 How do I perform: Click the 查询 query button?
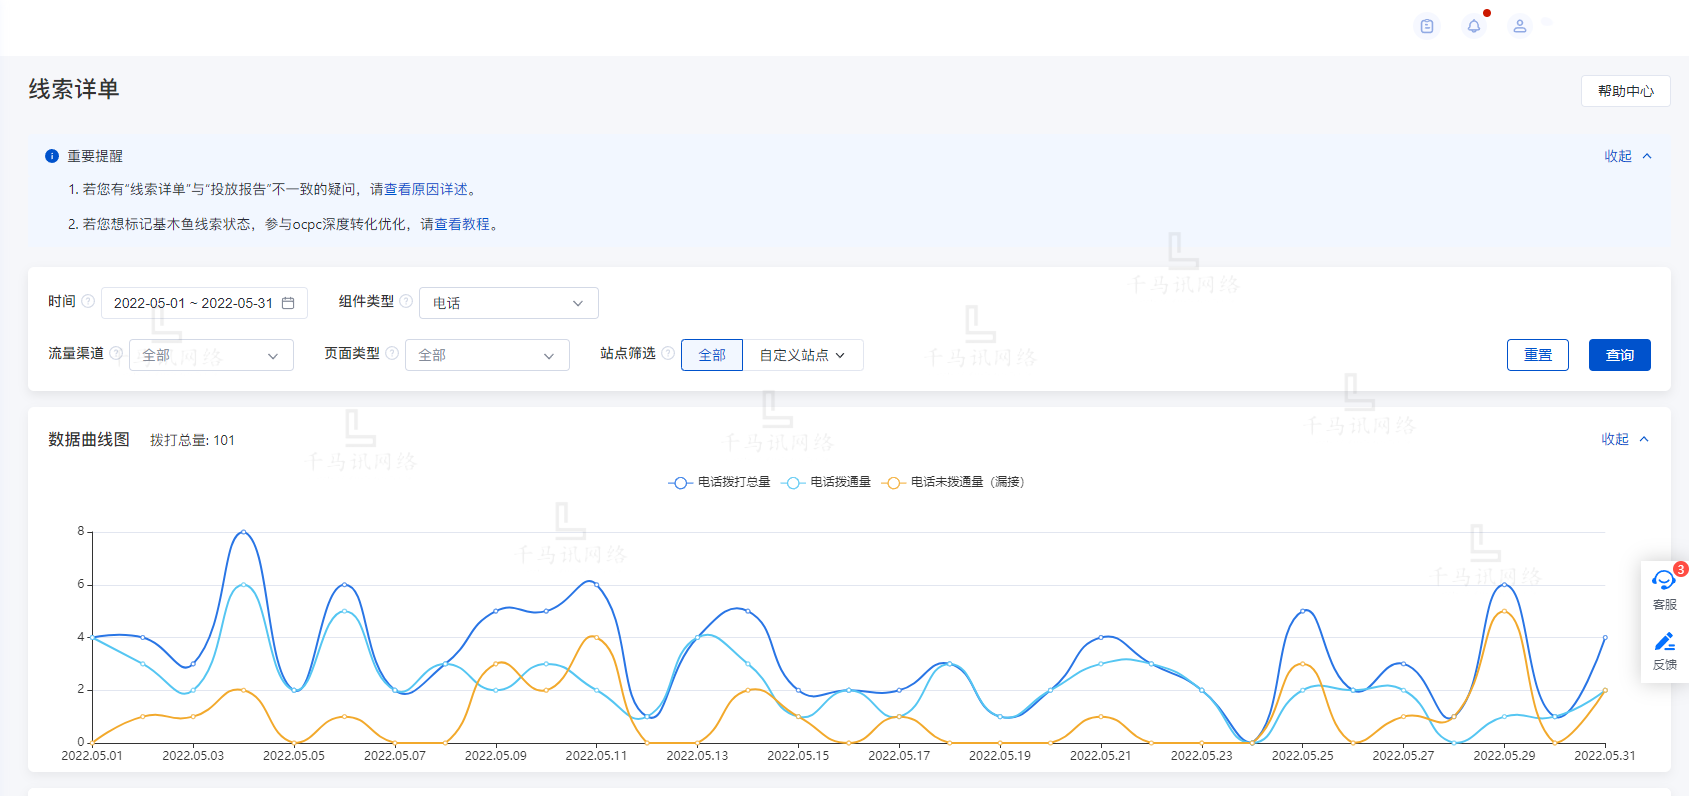(1619, 355)
